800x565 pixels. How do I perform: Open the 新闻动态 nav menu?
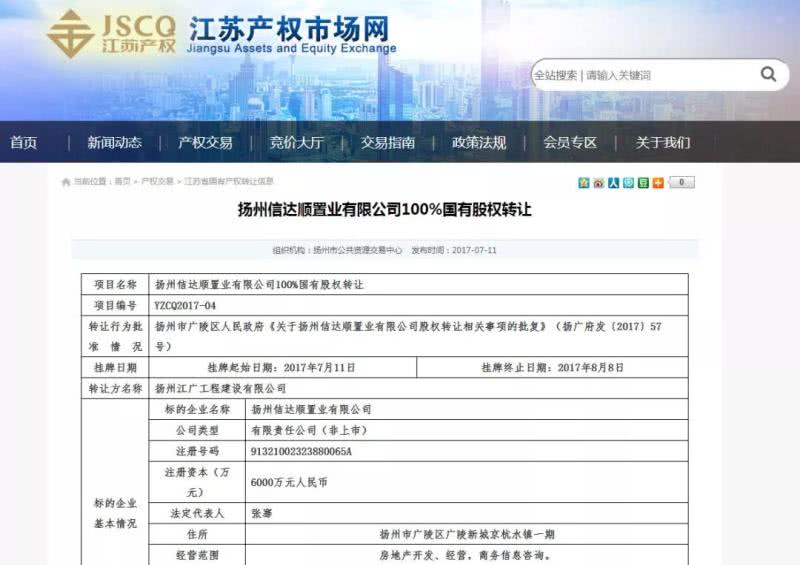(x=114, y=142)
